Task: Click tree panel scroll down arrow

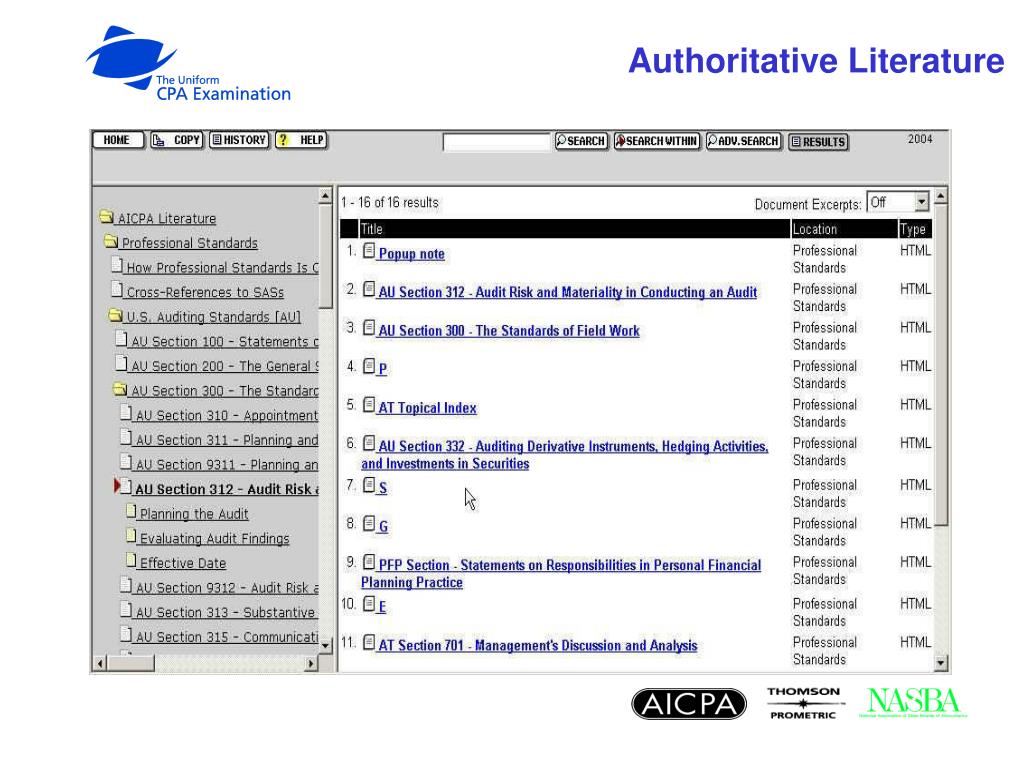Action: tap(326, 646)
